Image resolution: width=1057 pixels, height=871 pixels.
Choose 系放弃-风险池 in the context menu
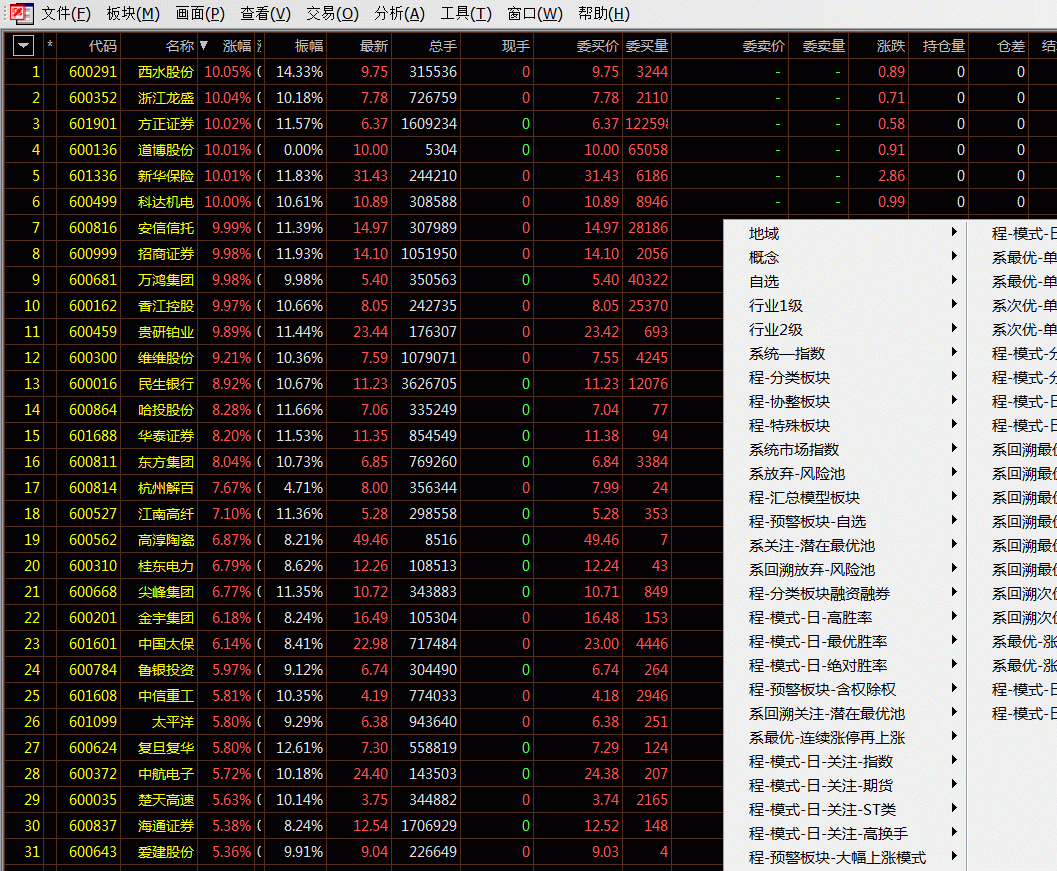845,473
